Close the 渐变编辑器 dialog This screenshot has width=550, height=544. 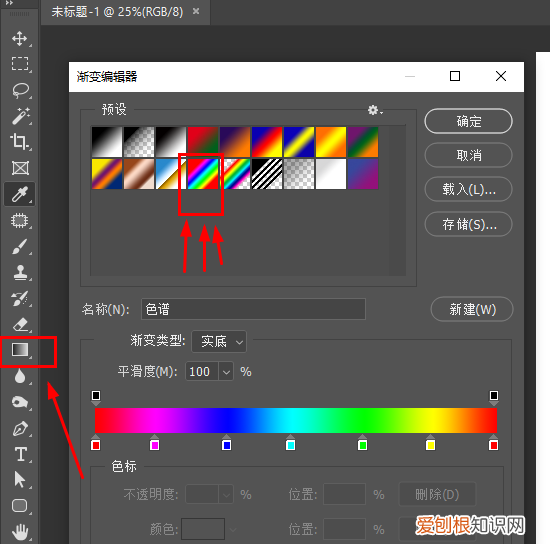click(x=501, y=76)
